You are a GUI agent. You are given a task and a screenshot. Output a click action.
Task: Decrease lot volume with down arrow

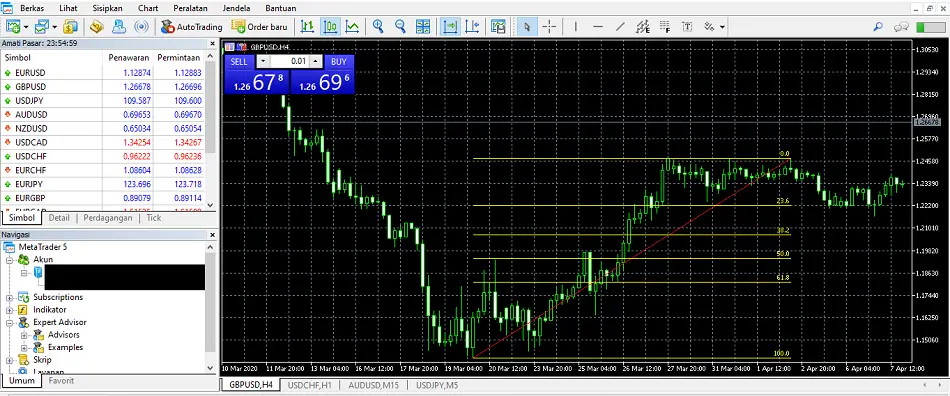coord(262,61)
